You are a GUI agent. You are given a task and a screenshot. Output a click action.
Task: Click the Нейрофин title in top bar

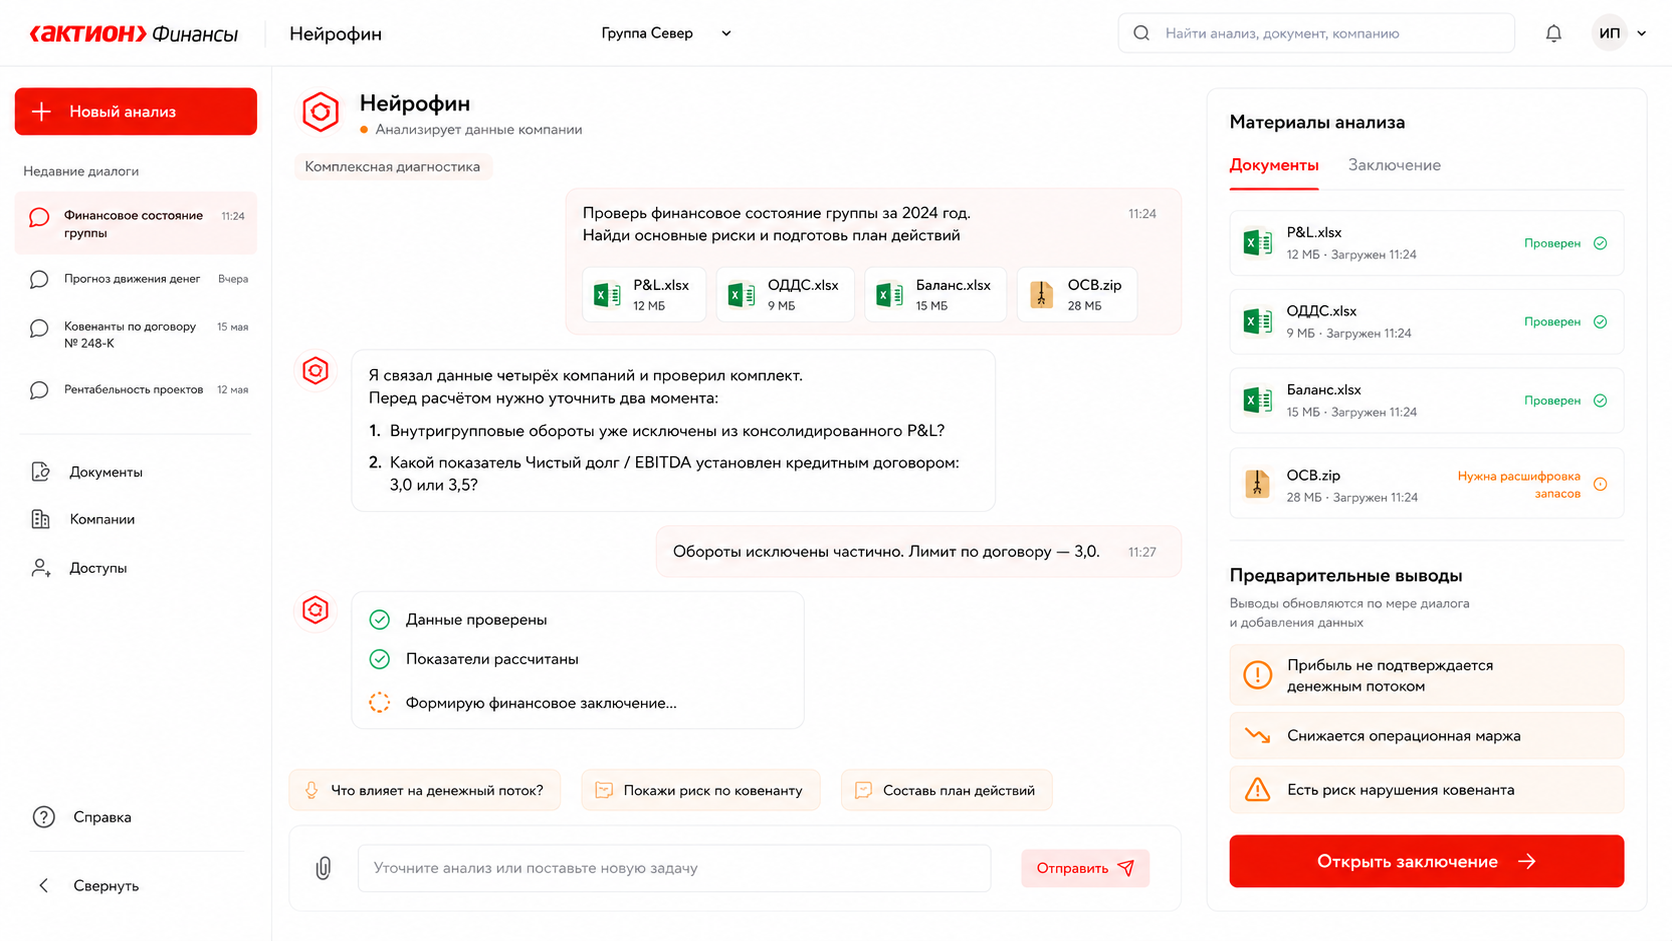tap(336, 34)
